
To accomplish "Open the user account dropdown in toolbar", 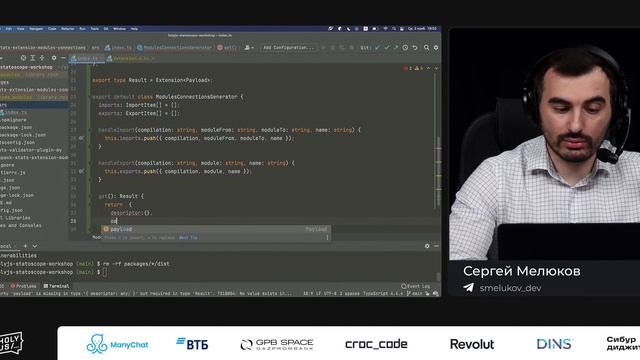I will pos(249,48).
